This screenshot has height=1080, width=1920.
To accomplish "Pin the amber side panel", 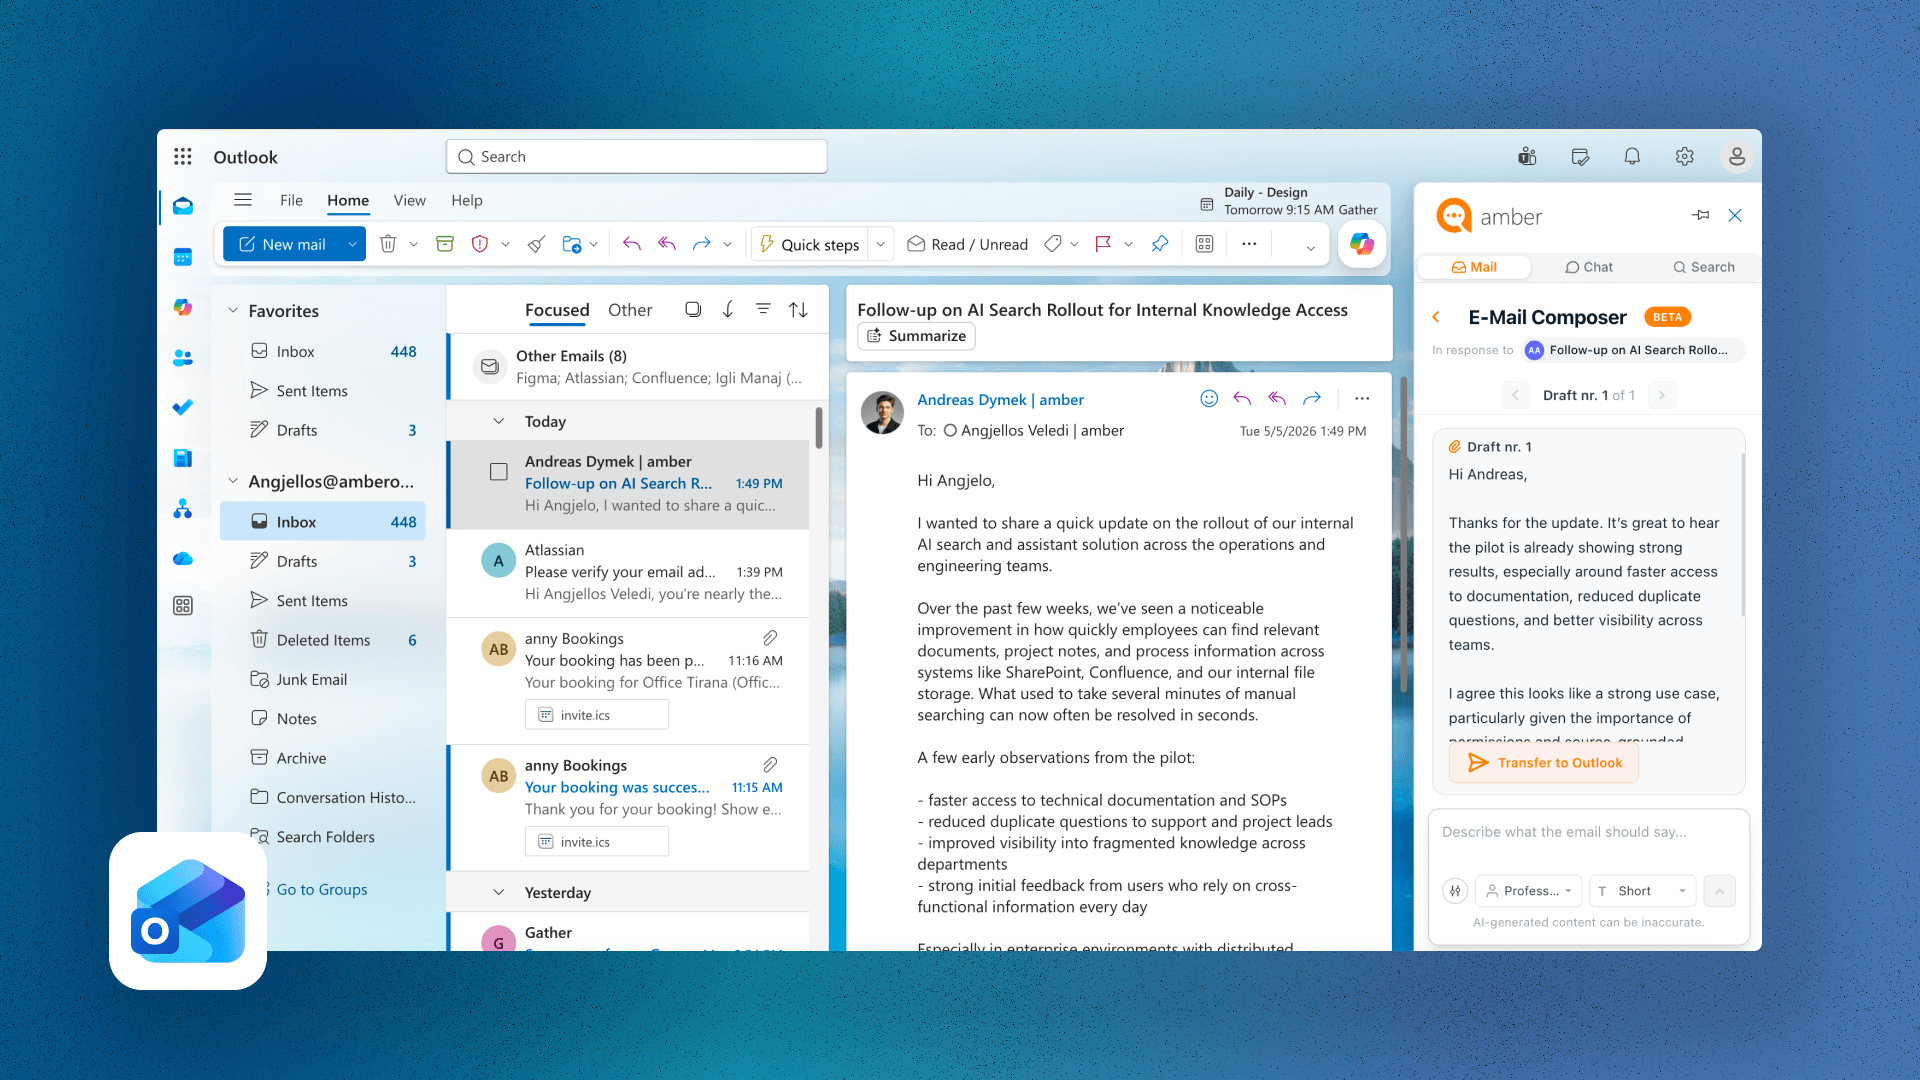I will (x=1701, y=216).
